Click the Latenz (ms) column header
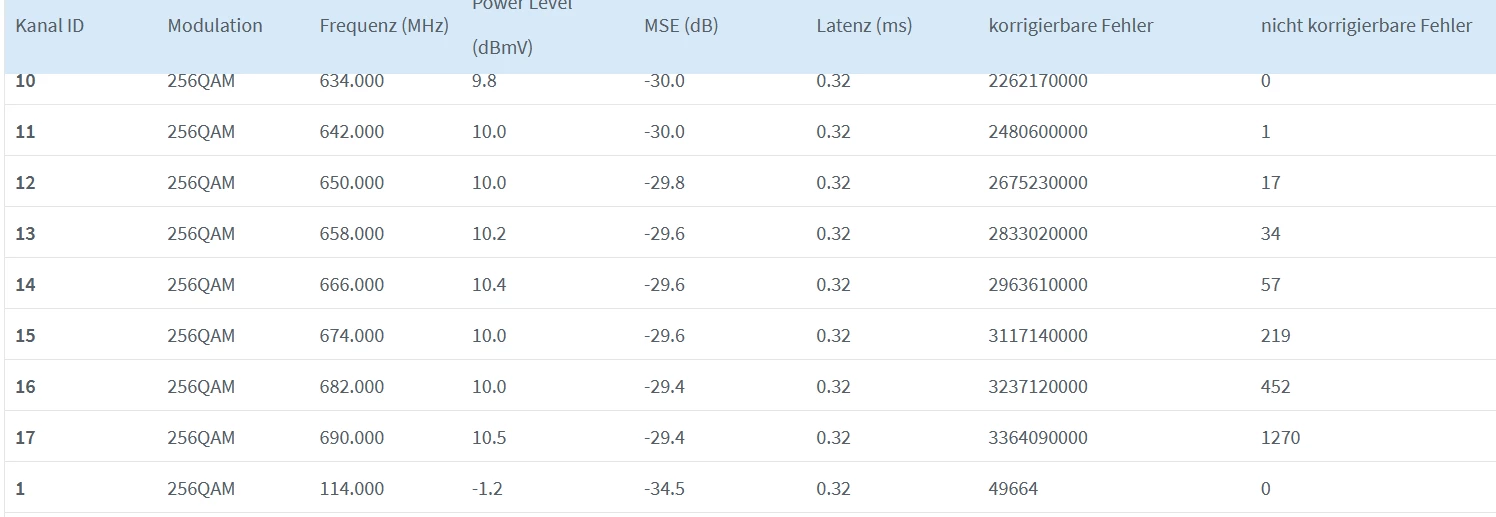Screen dimensions: 1496x517 point(864,26)
